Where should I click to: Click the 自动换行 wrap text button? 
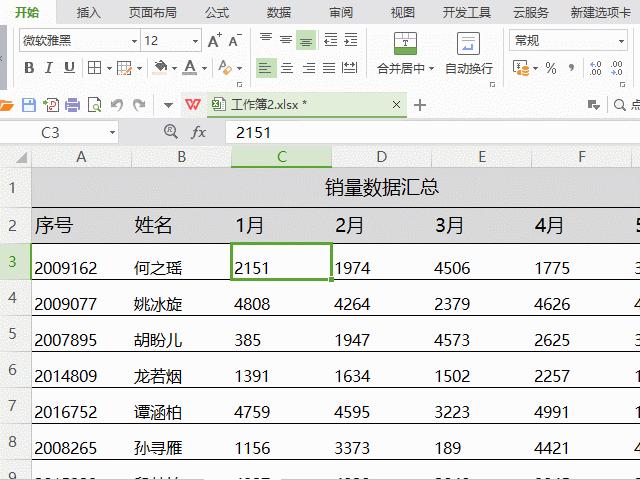pyautogui.click(x=468, y=54)
